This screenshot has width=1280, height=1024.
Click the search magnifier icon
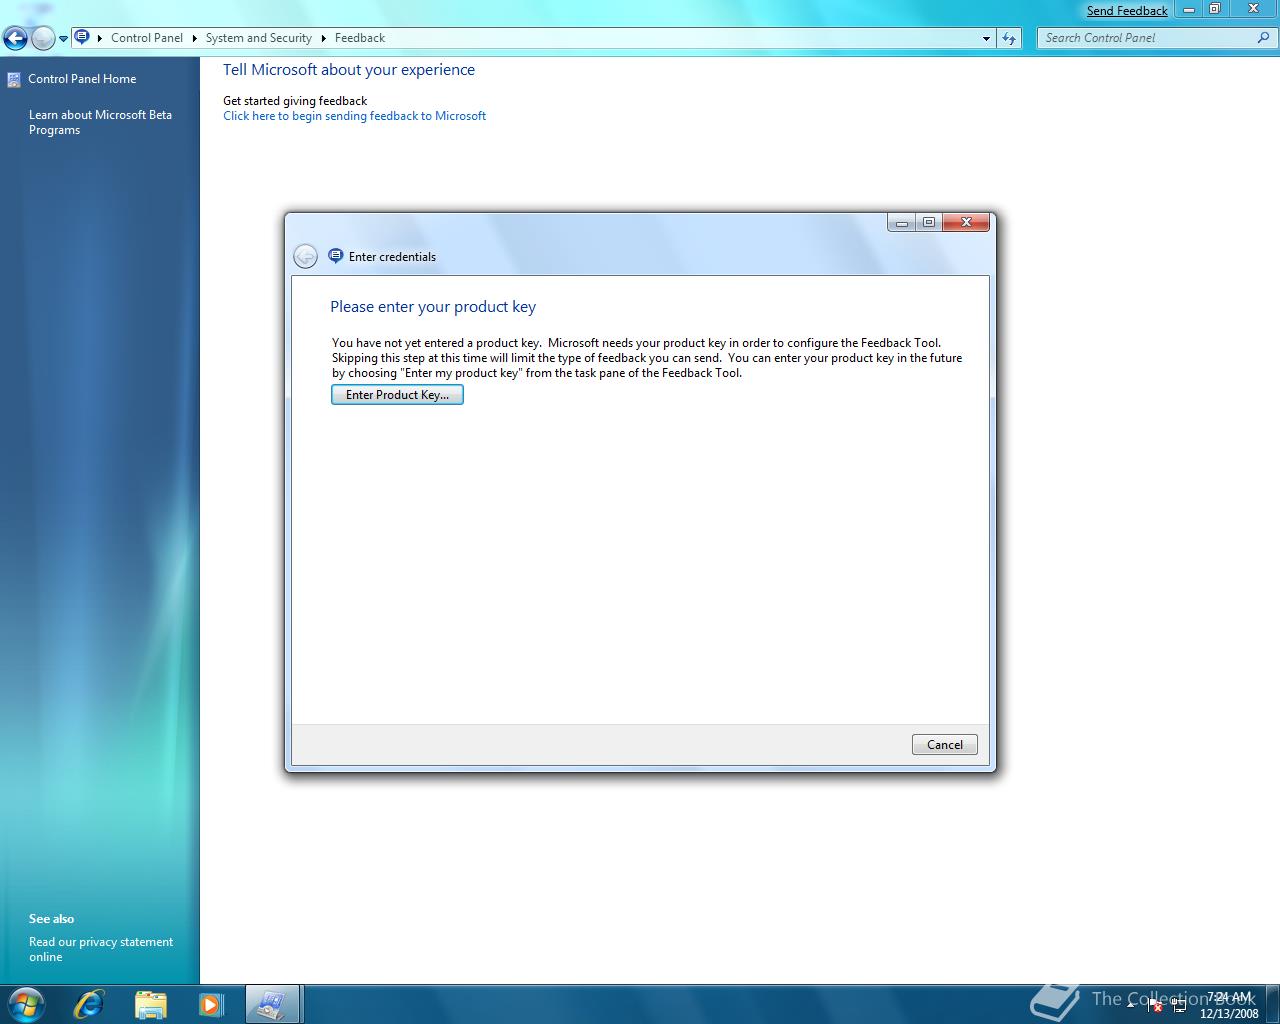click(1264, 38)
